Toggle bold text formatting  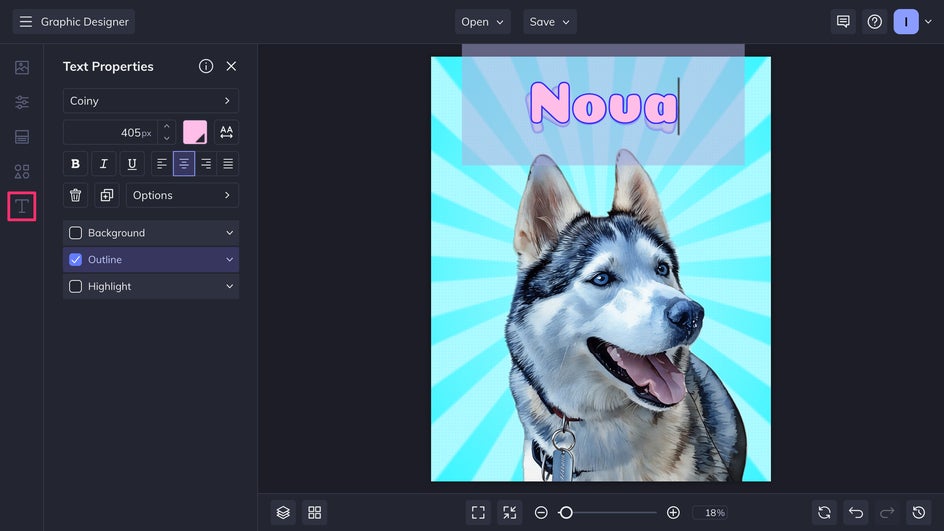[75, 164]
